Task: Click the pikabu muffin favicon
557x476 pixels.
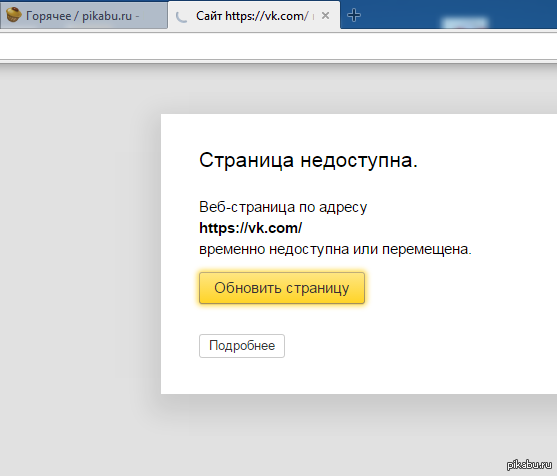Action: [13, 15]
